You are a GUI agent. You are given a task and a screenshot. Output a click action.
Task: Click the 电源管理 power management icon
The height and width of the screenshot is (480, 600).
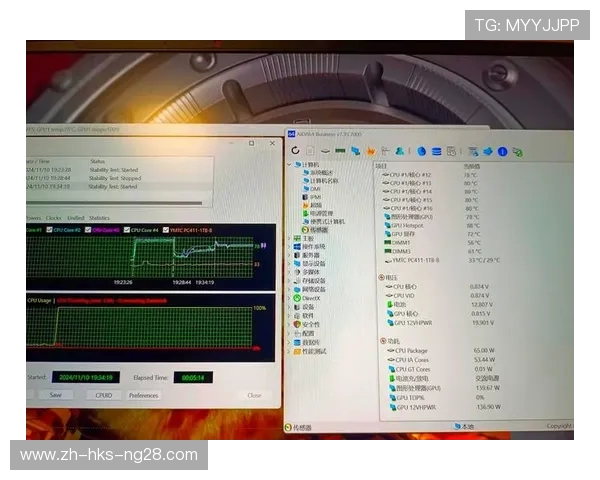(303, 213)
